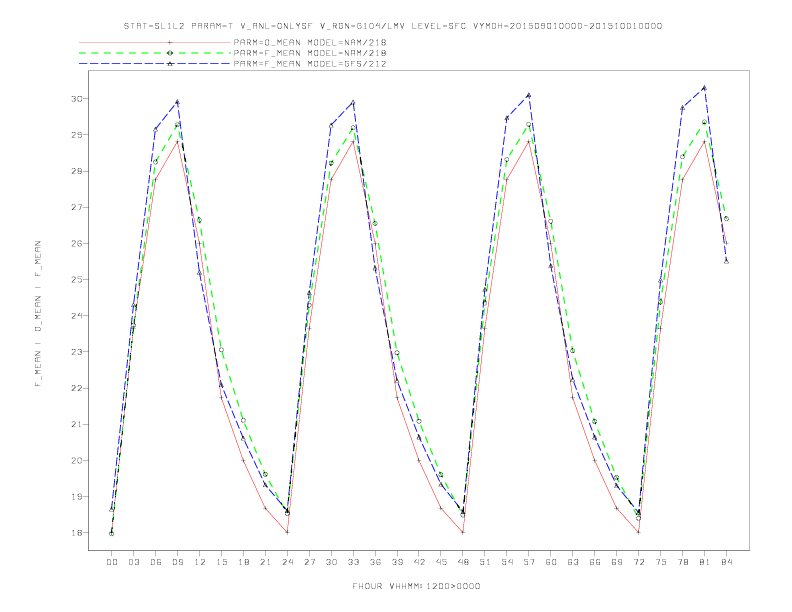Click the red solid legend line sample
Viewport: 792px width, 612px height.
155,42
